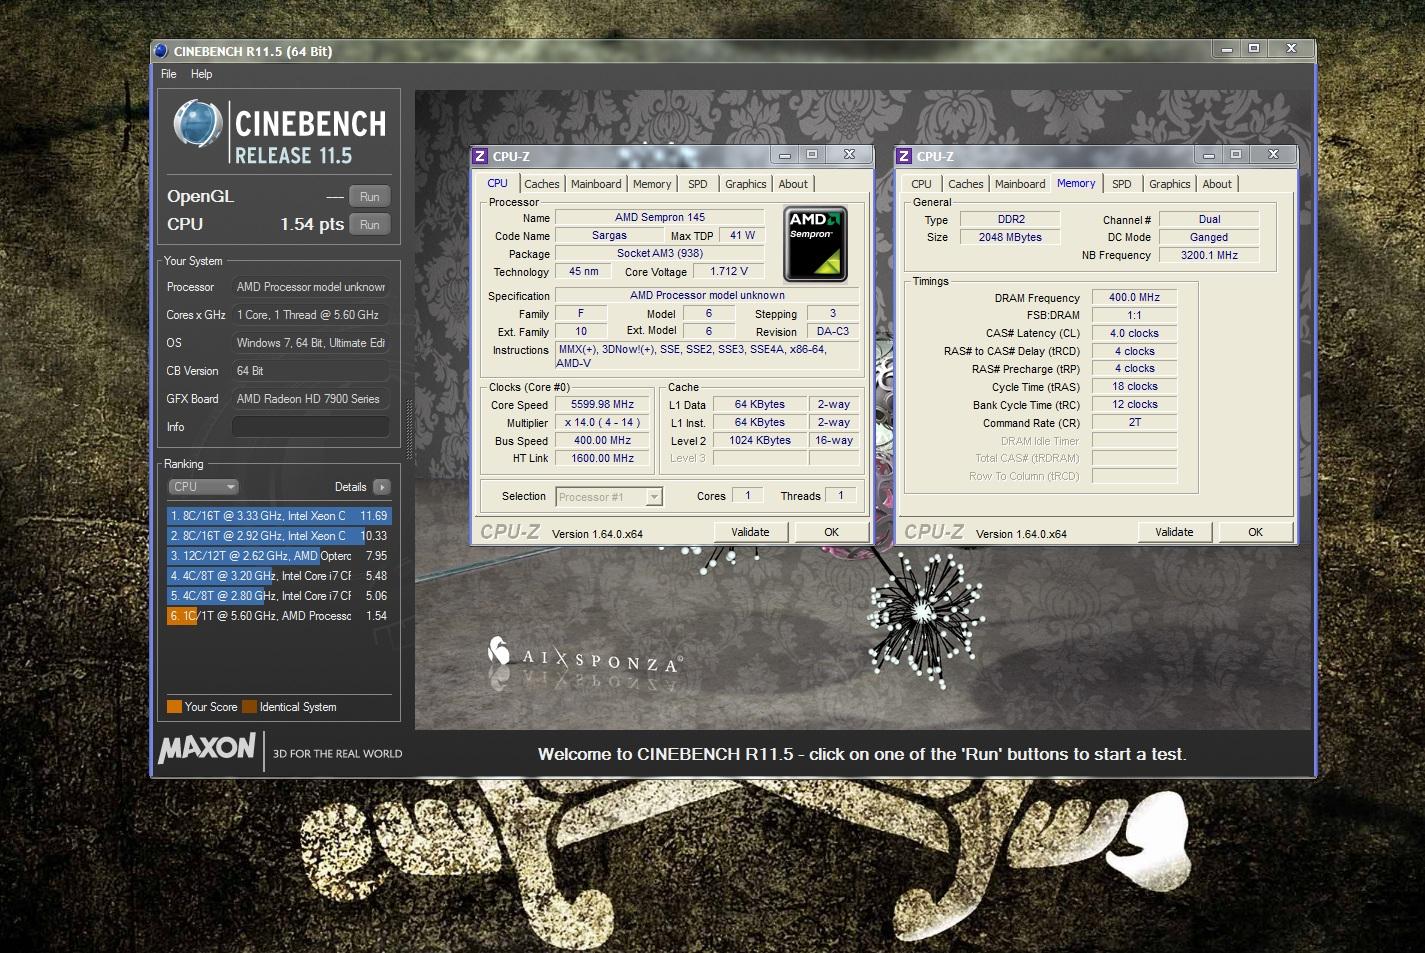This screenshot has height=953, width=1425.
Task: Close the right CPU-Z window
Action: point(1273,155)
